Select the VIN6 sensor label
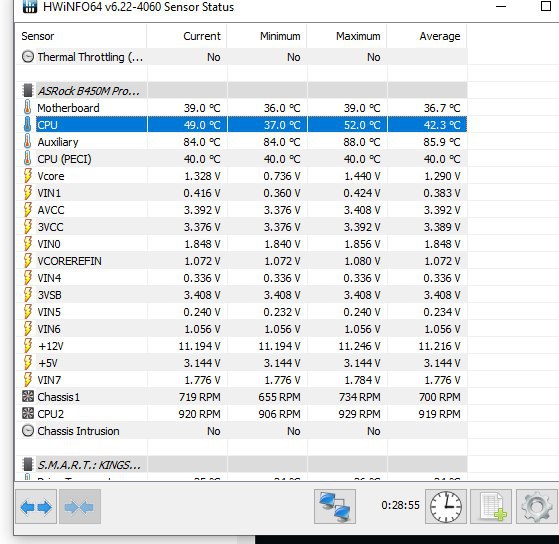 coord(49,329)
